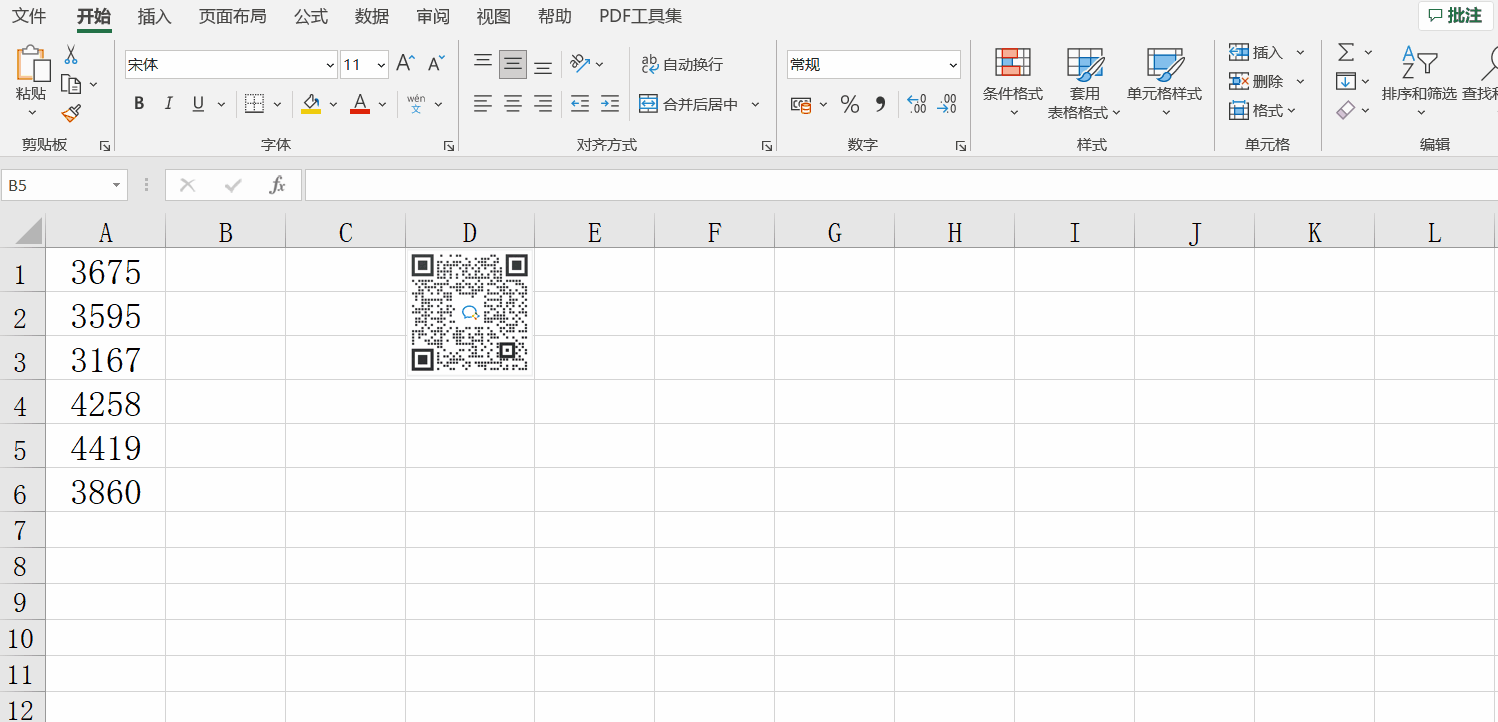Apply percentage number format icon
1498x722 pixels.
850,103
